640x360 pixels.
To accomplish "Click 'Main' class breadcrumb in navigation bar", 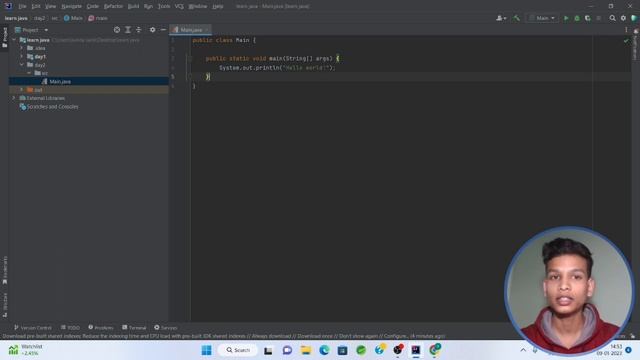I will 73,18.
